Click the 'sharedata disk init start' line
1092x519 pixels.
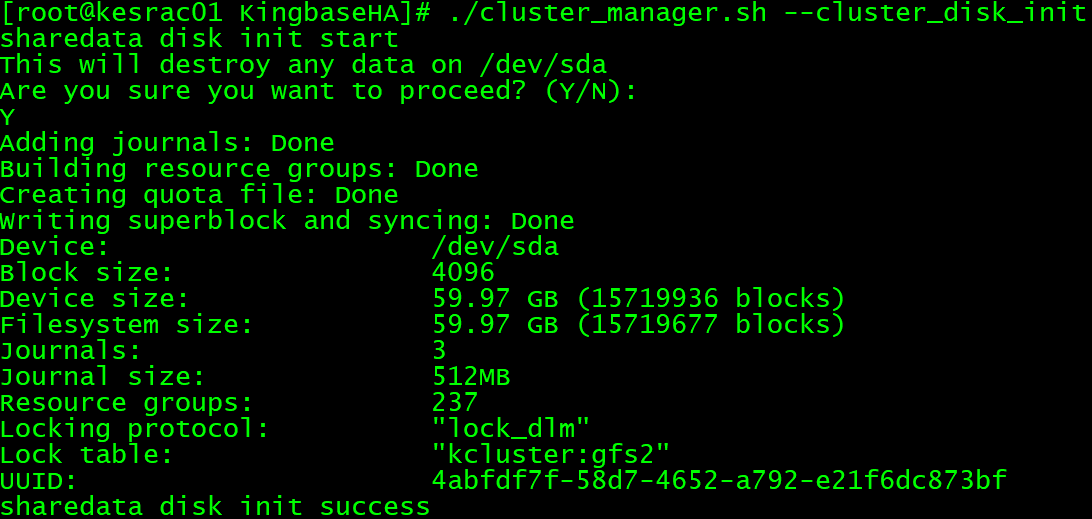[199, 40]
